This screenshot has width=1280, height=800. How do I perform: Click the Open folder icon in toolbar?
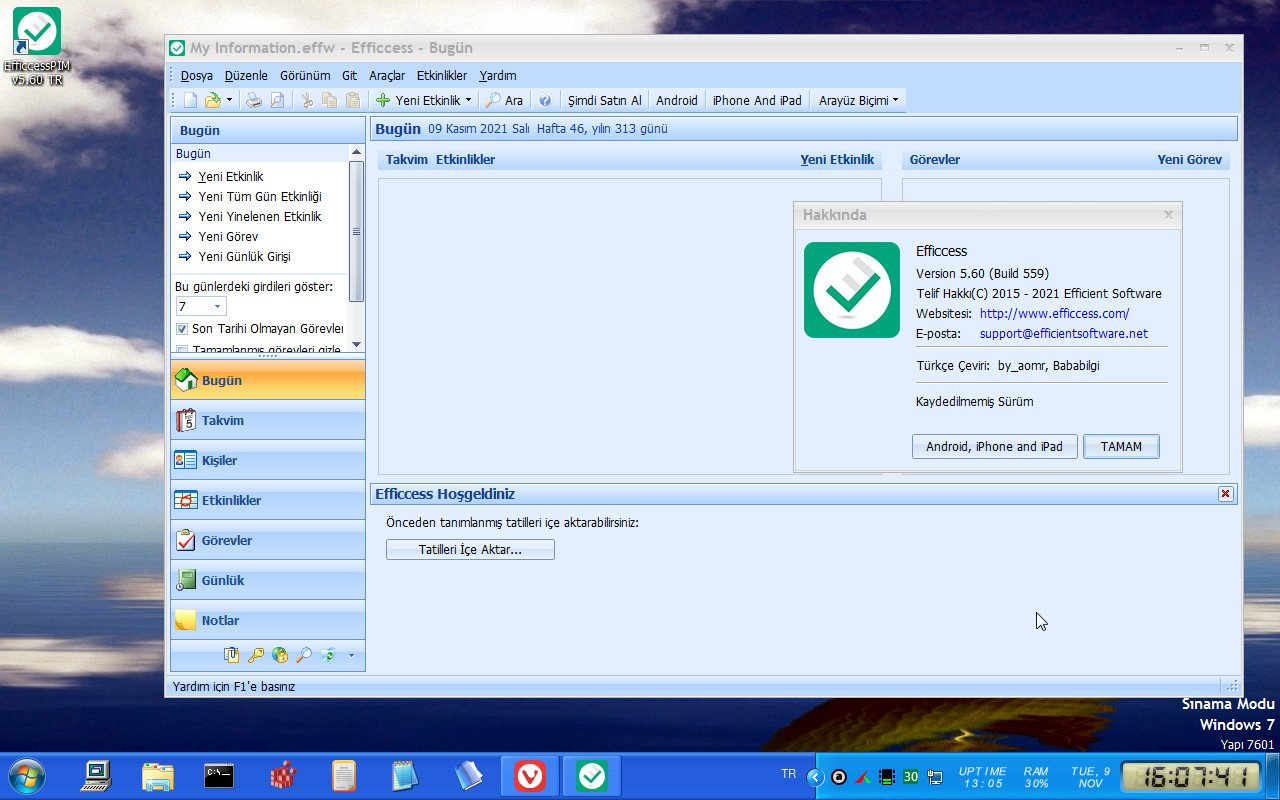[212, 100]
